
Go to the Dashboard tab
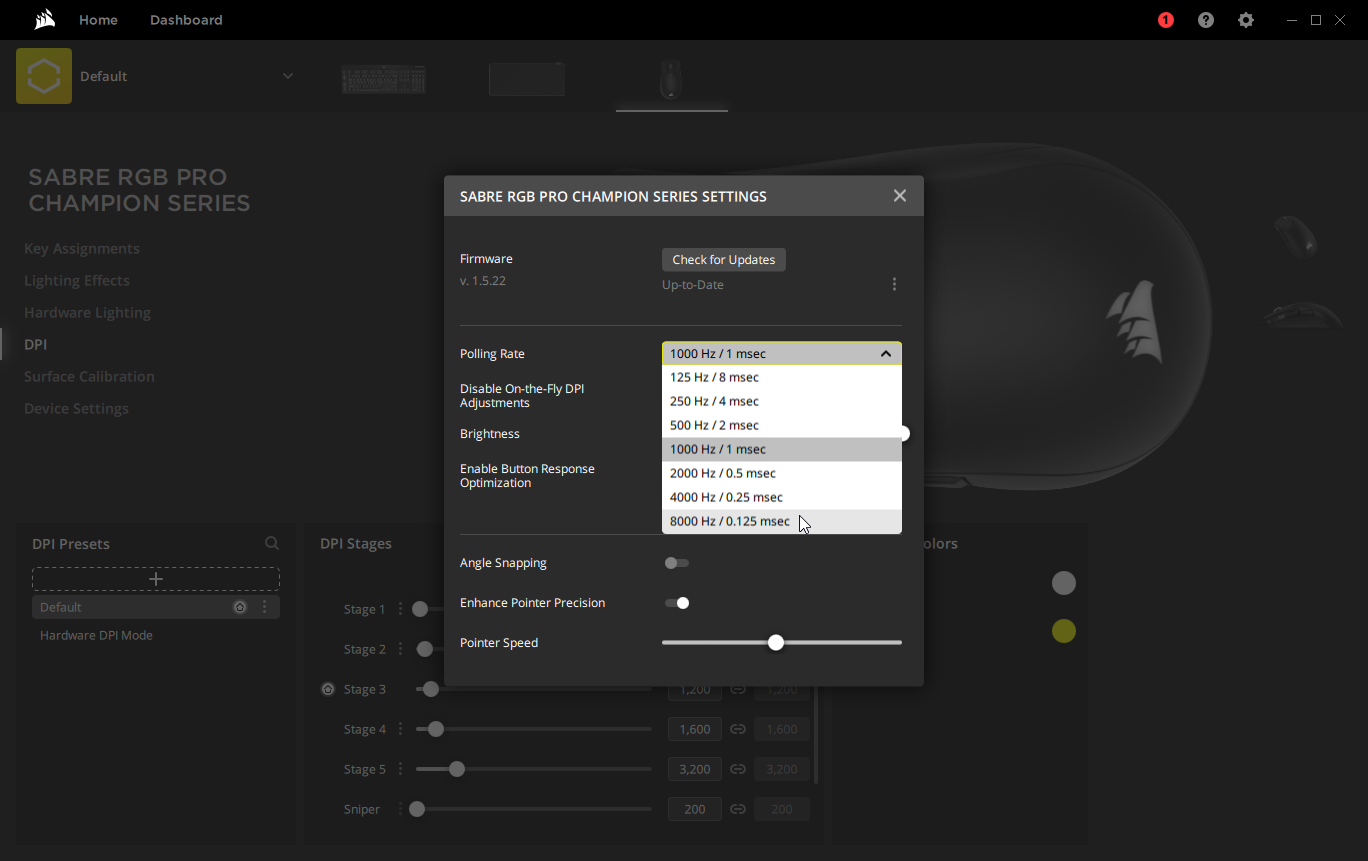(186, 20)
